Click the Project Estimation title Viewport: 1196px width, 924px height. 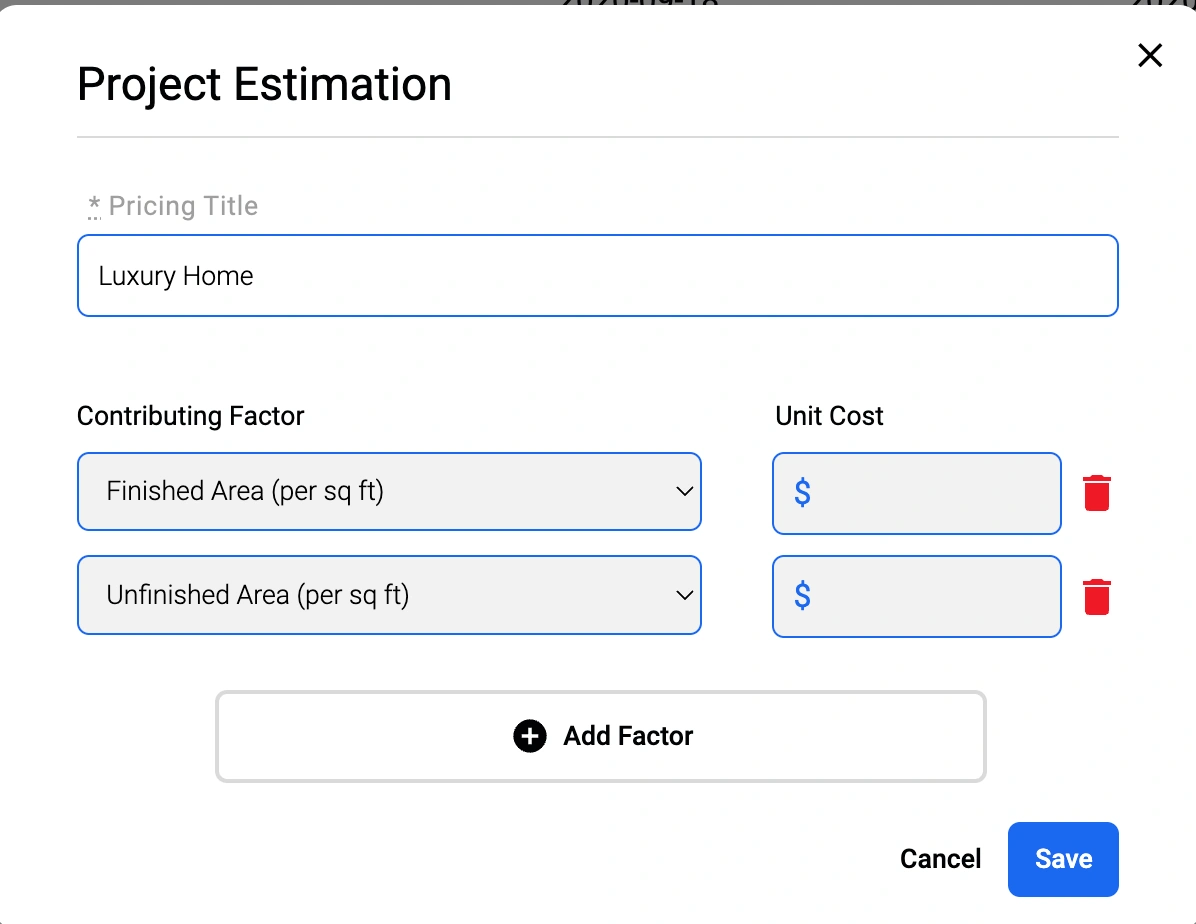pyautogui.click(x=264, y=85)
